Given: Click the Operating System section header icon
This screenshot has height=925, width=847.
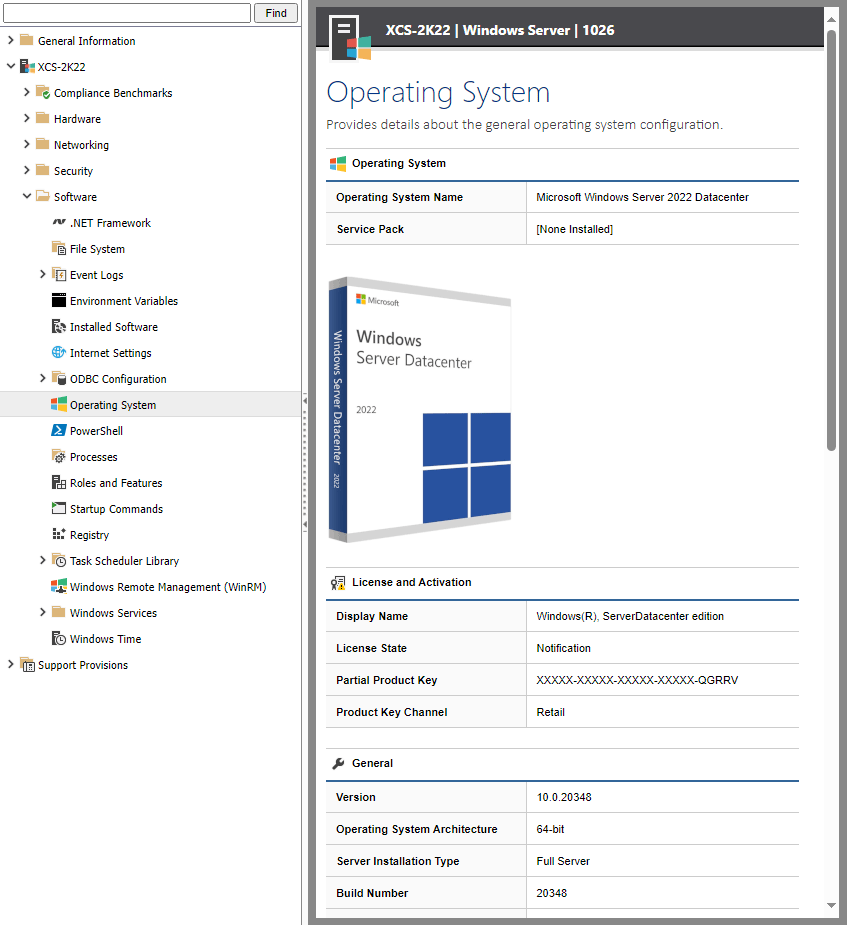Looking at the screenshot, I should coord(338,163).
